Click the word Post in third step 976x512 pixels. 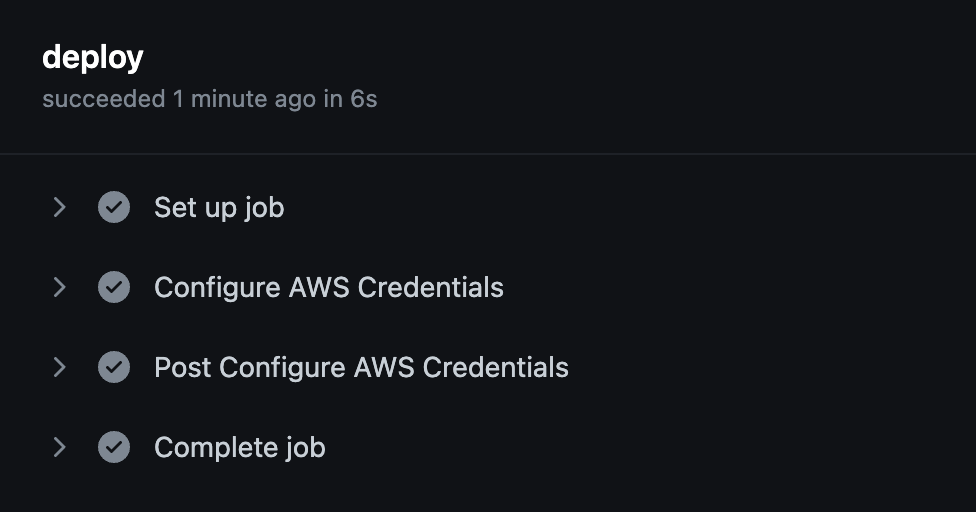[182, 367]
